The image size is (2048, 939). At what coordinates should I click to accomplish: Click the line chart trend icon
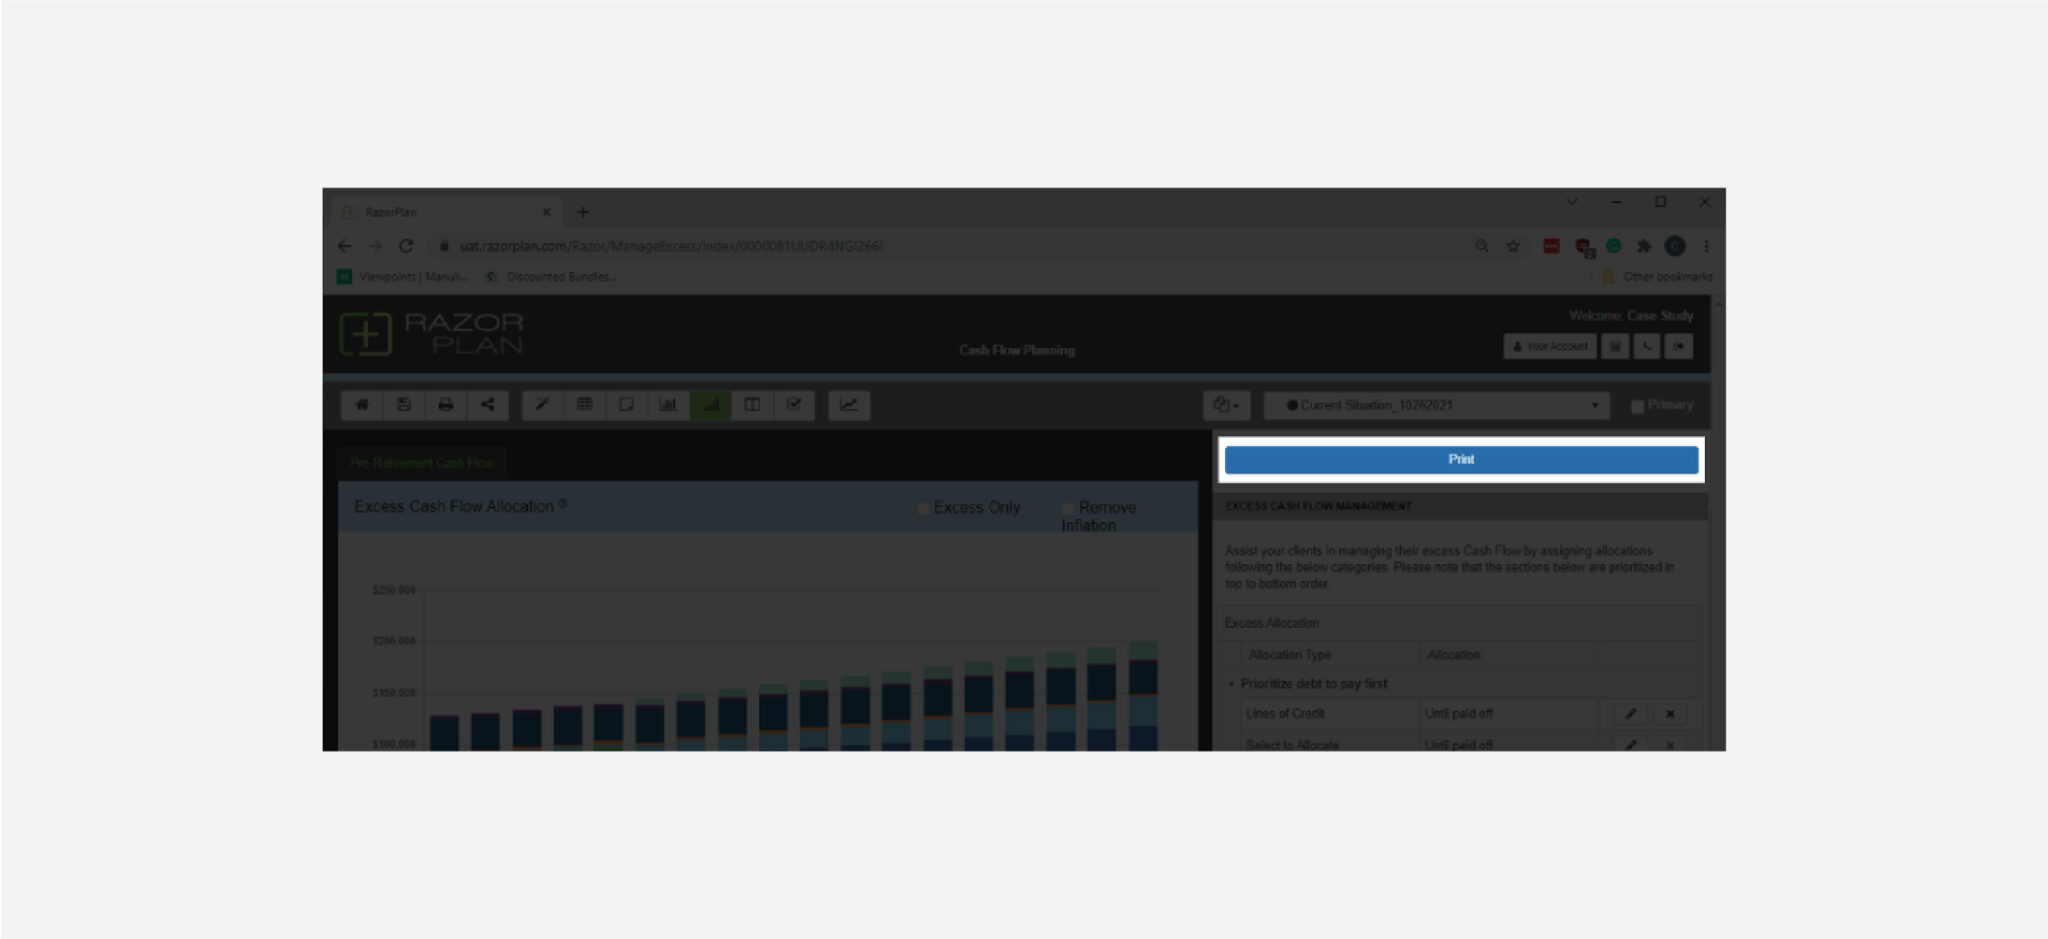[849, 405]
